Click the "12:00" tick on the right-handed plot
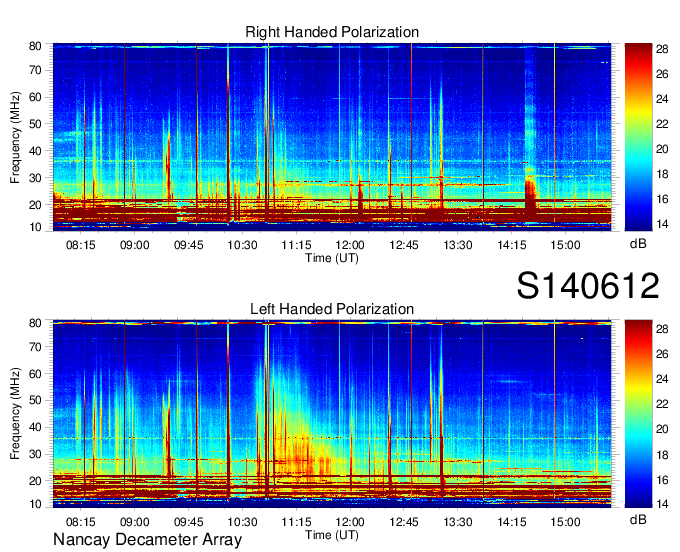 (x=350, y=245)
